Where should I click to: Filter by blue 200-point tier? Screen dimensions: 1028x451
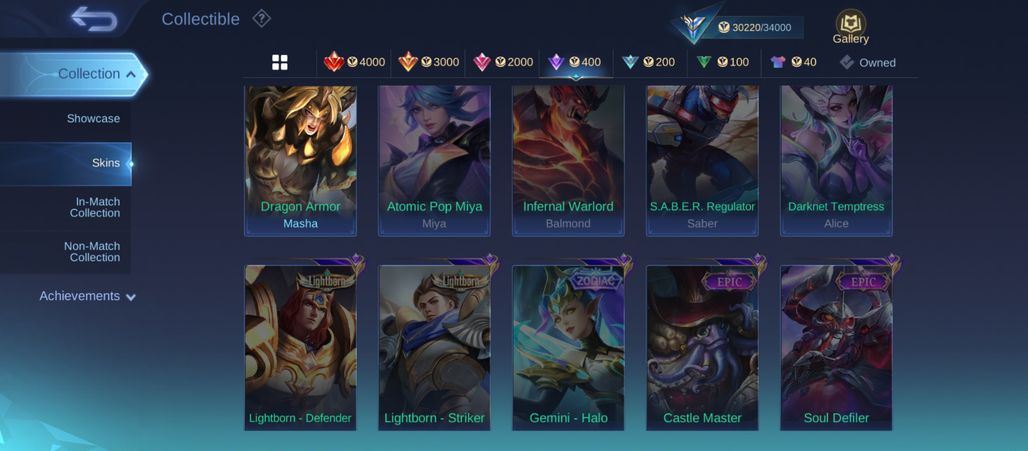pos(648,62)
